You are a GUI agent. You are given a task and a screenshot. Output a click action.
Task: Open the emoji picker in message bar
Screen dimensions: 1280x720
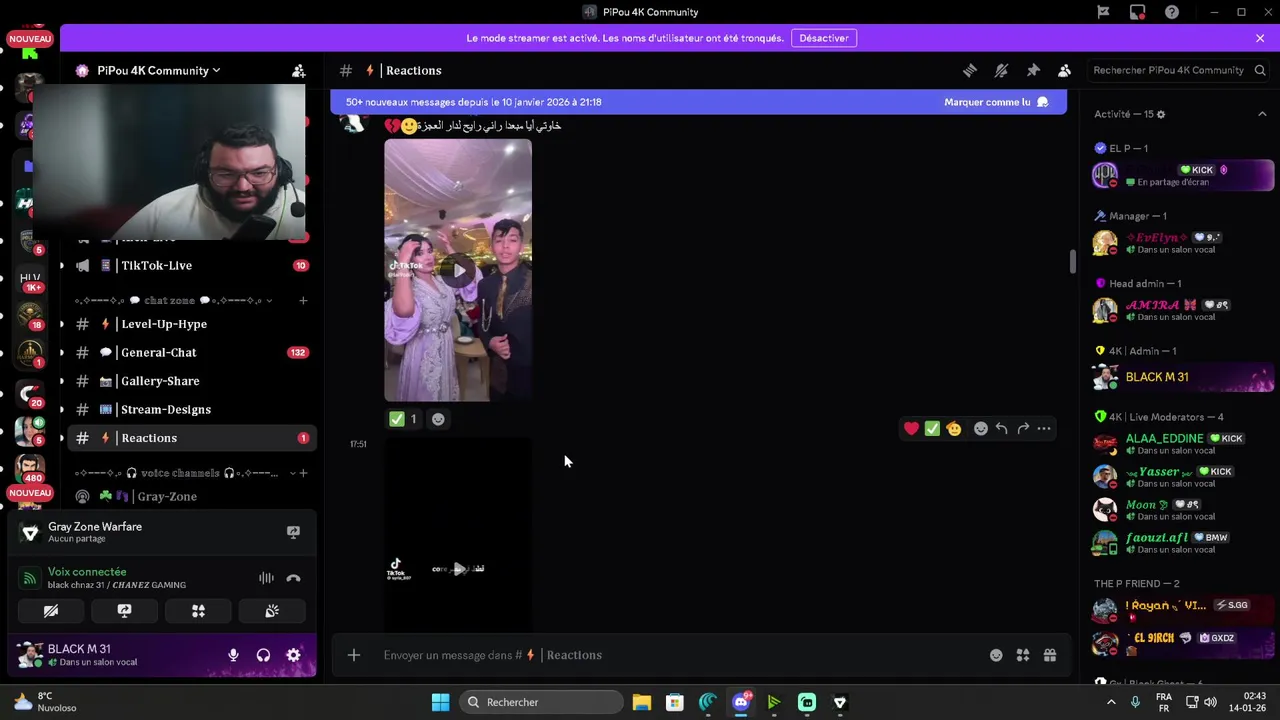[996, 655]
